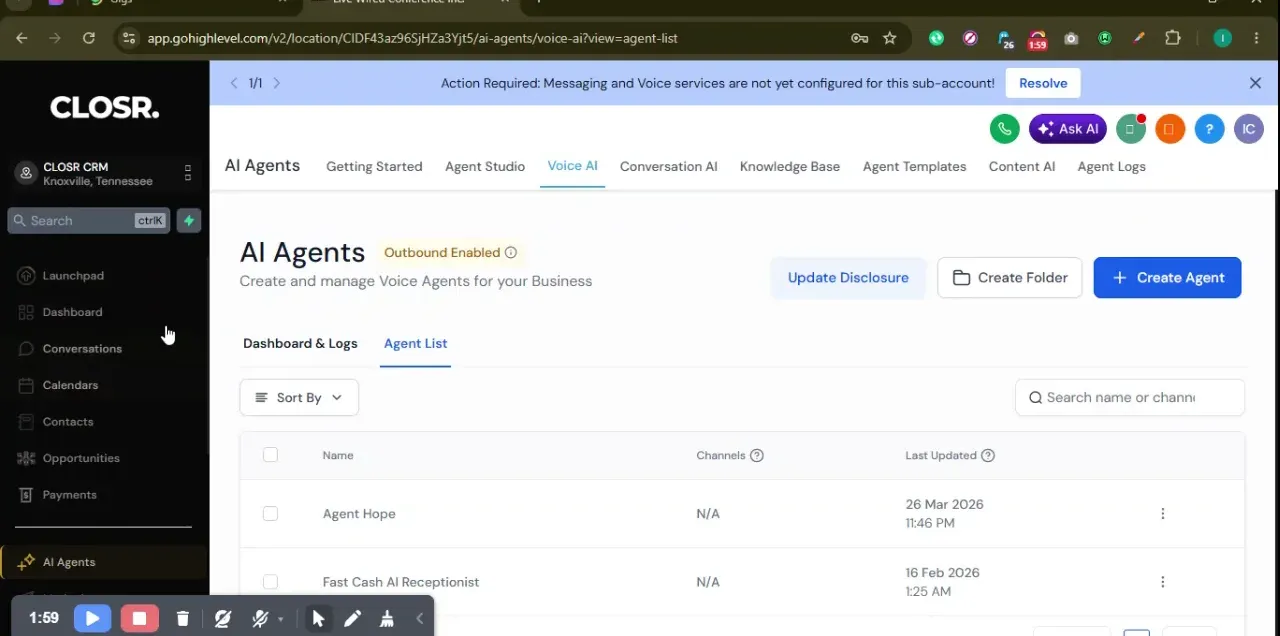This screenshot has height=636, width=1280.
Task: Switch to the Knowledge Base tab
Action: click(x=790, y=167)
